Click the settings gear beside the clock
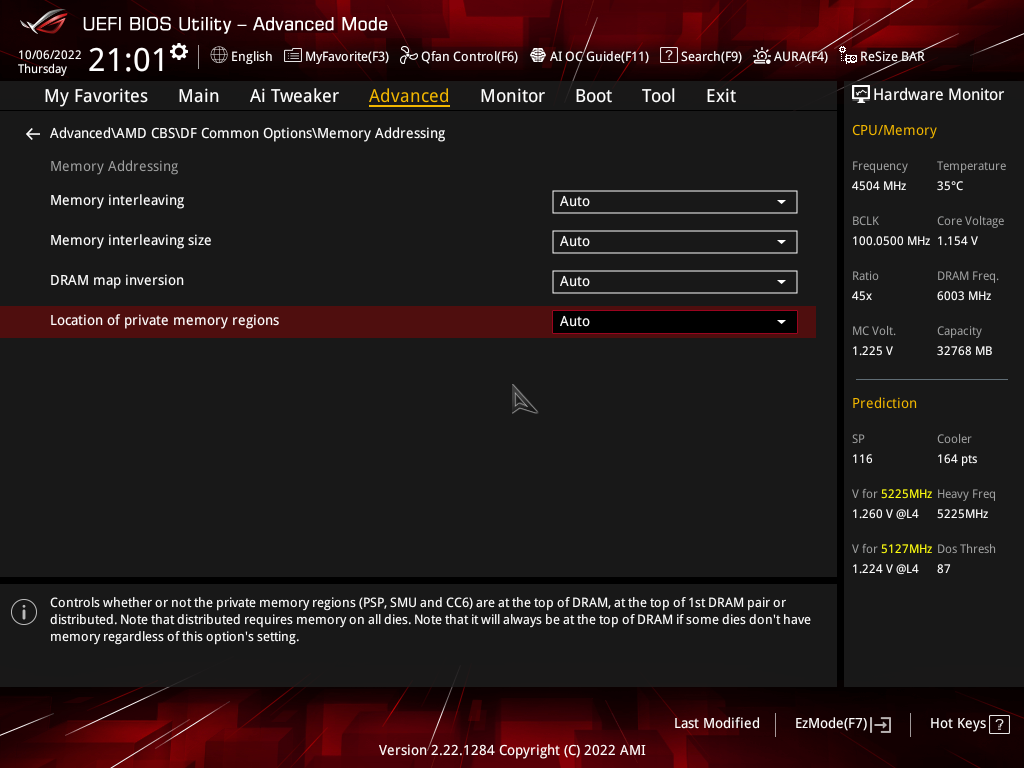Image resolution: width=1024 pixels, height=768 pixels. pyautogui.click(x=179, y=52)
